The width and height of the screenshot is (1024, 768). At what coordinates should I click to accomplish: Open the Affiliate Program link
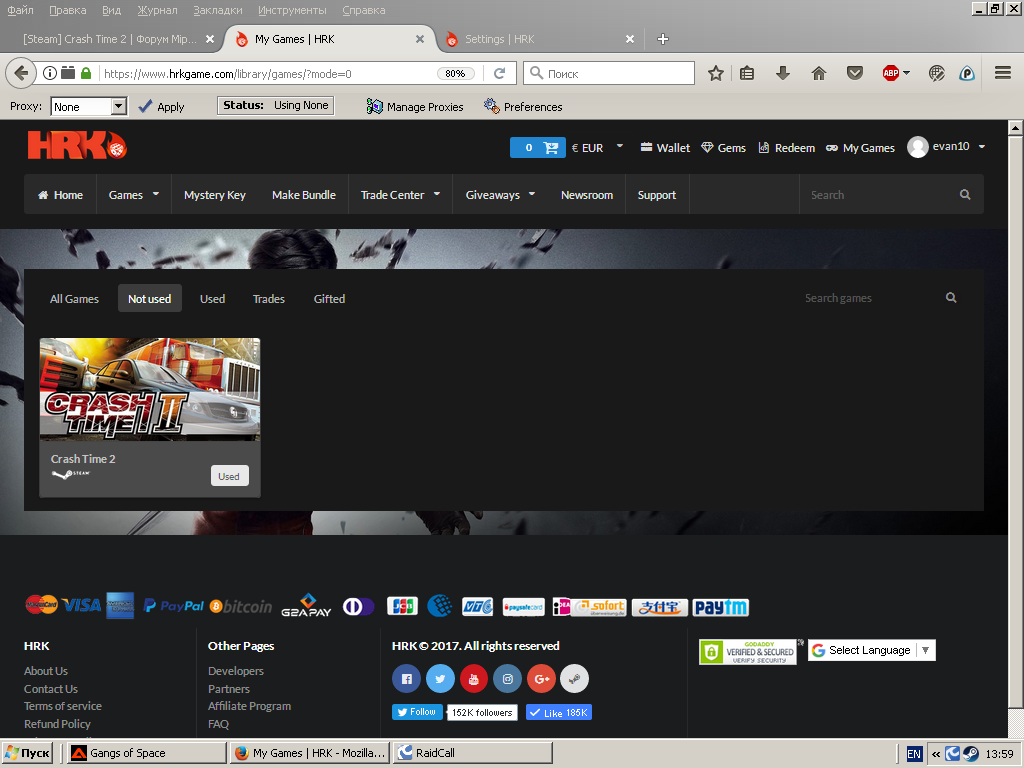(249, 706)
